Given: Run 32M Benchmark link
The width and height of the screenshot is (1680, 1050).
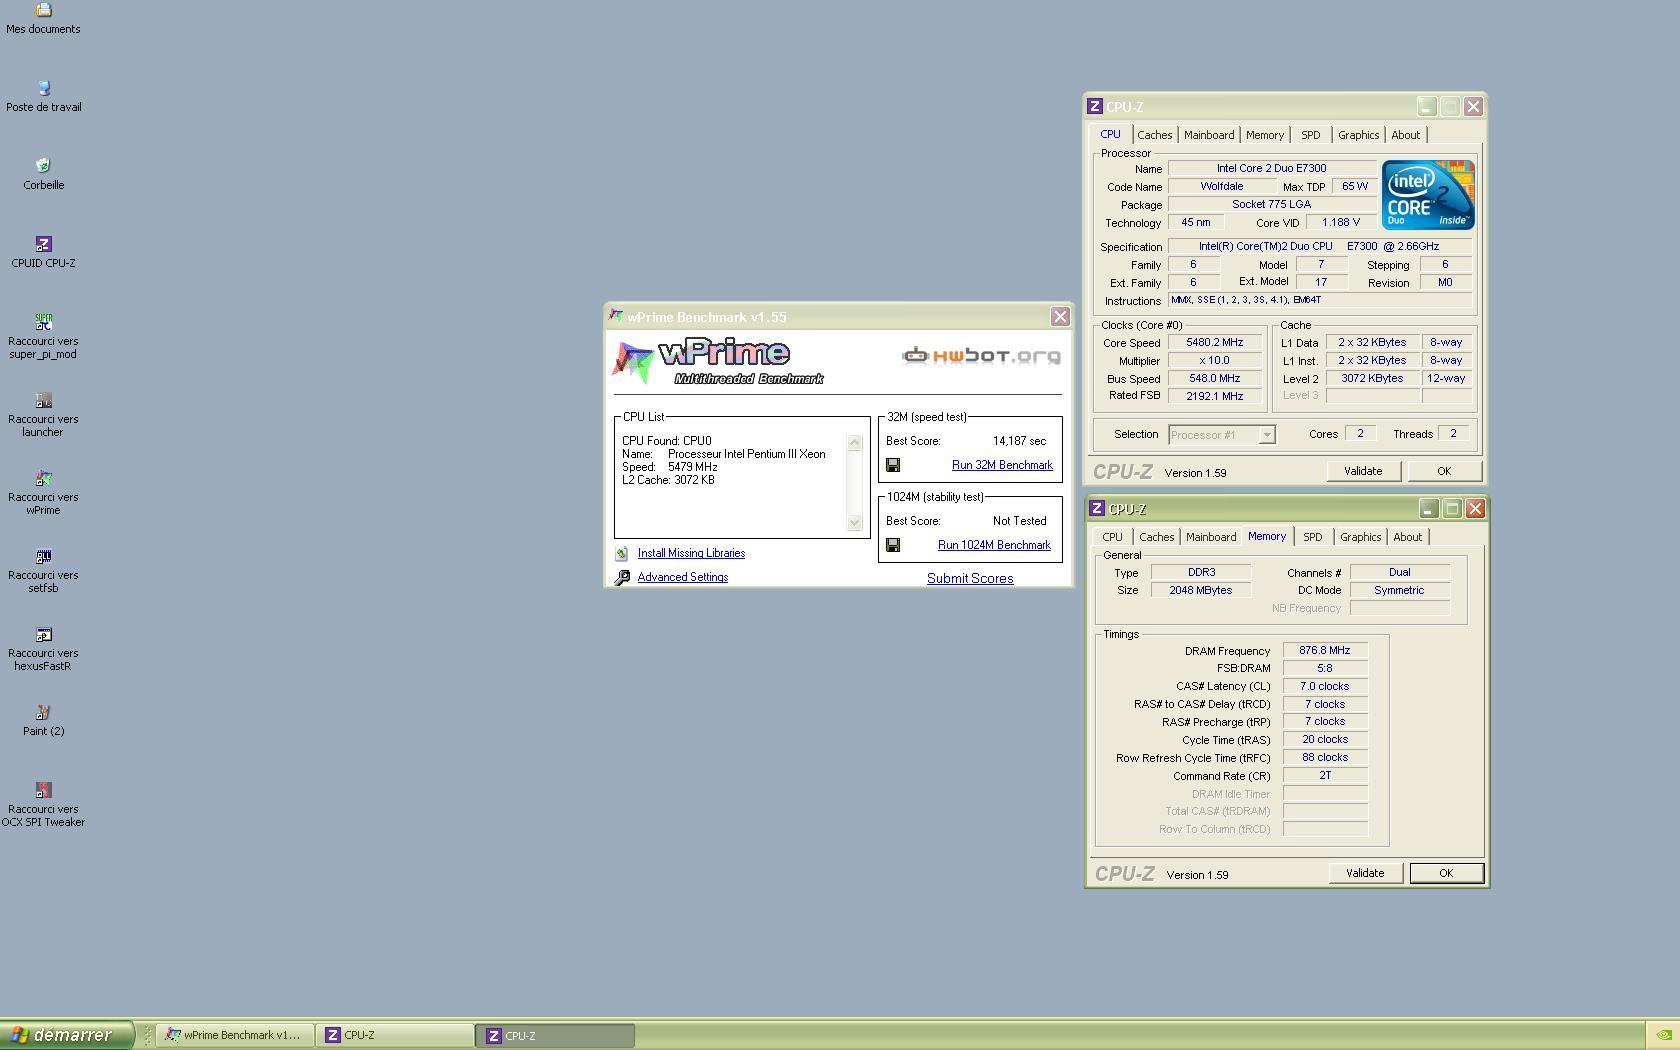Looking at the screenshot, I should (x=1002, y=465).
